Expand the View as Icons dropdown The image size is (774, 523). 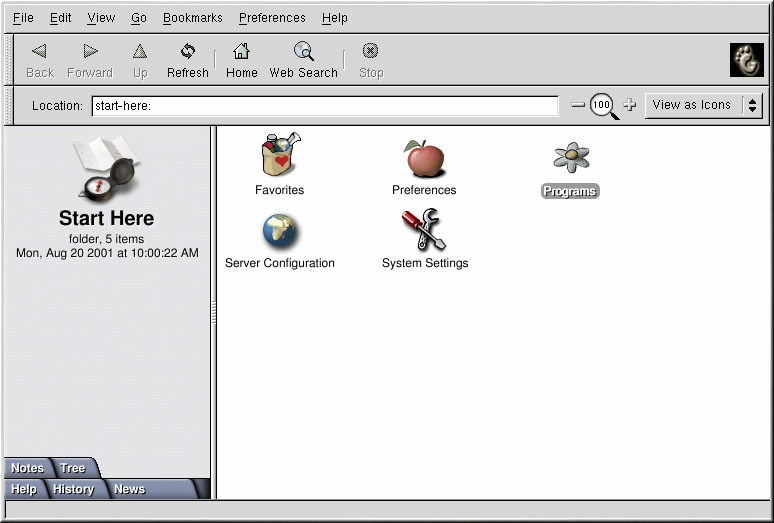(704, 105)
